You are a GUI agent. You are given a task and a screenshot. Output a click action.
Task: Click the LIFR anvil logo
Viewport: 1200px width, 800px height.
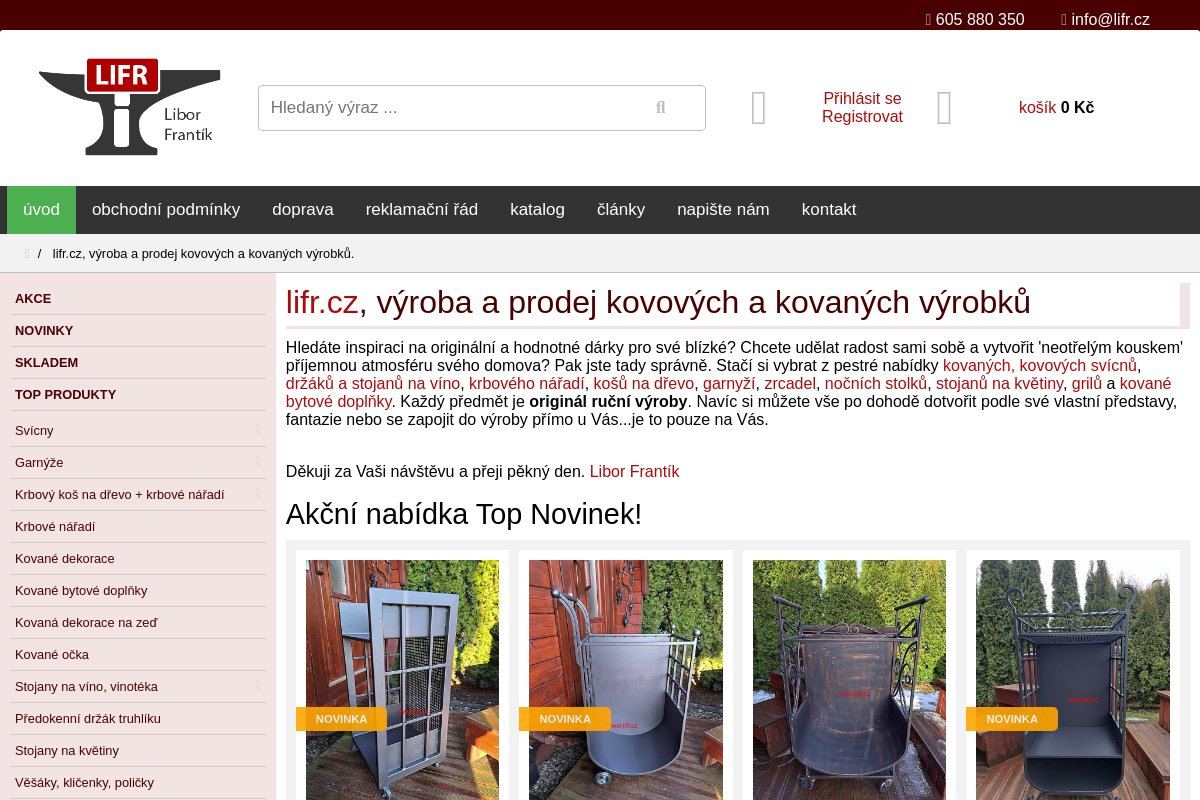(129, 107)
